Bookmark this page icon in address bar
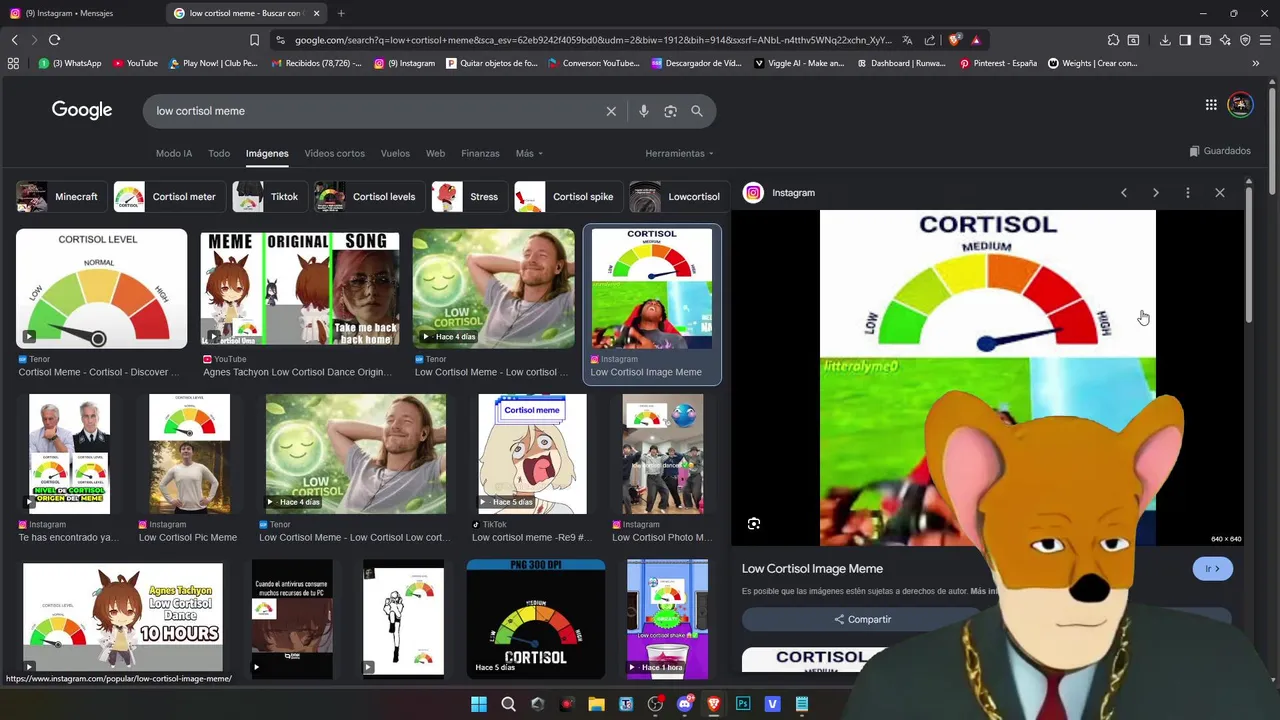Viewport: 1280px width, 720px height. tap(255, 40)
